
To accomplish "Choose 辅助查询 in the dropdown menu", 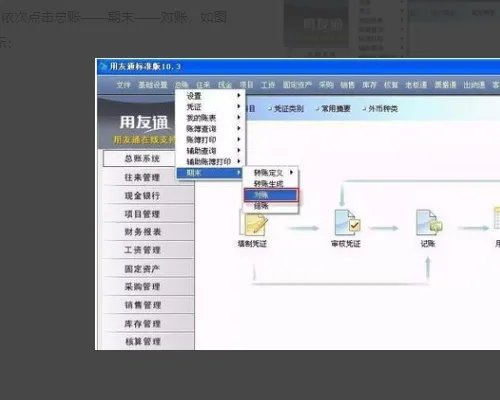I will pyautogui.click(x=210, y=151).
